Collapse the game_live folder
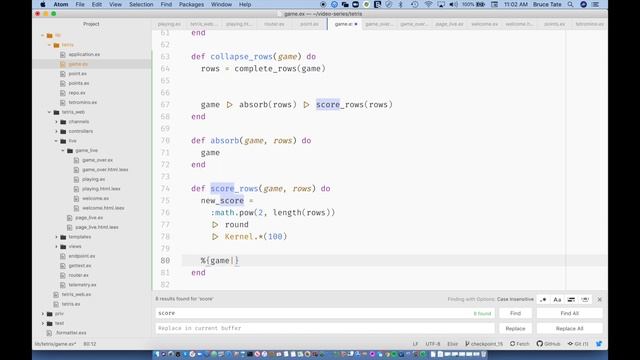The width and height of the screenshot is (640, 360). tap(63, 151)
